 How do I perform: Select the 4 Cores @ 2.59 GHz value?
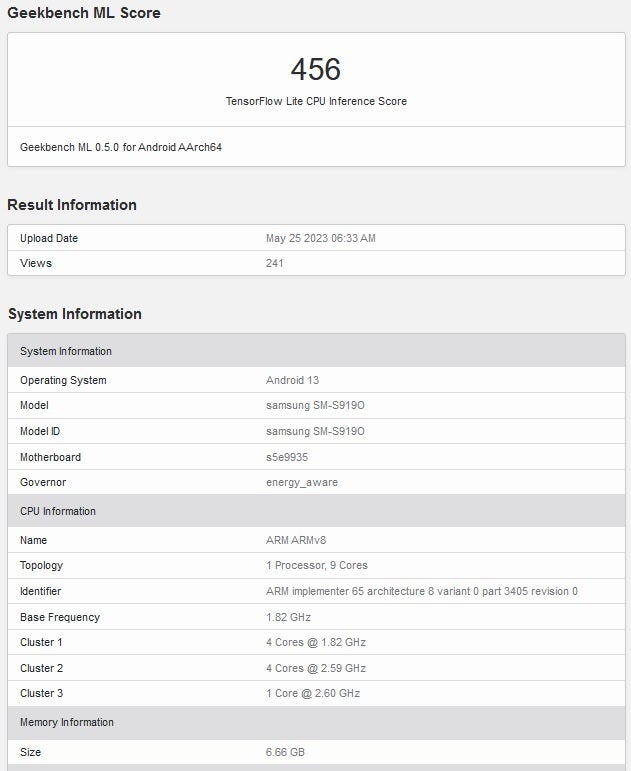click(316, 668)
